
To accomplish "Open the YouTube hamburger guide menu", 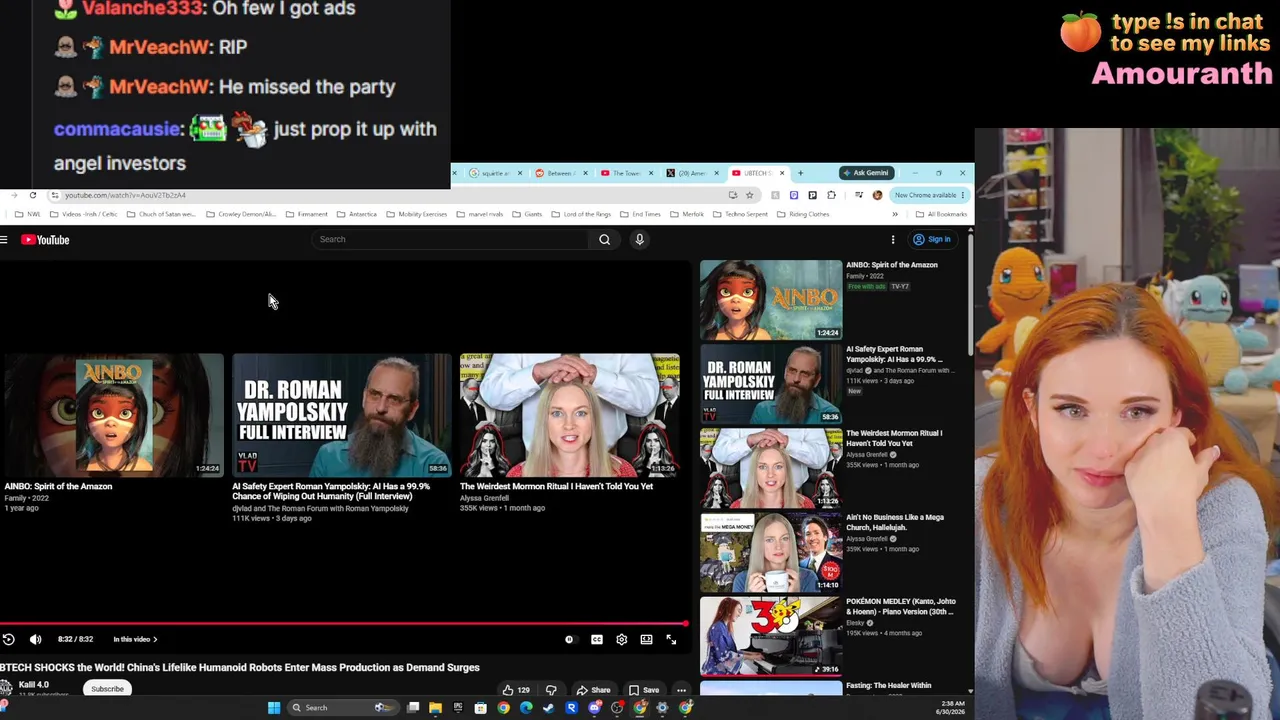I will [4, 240].
